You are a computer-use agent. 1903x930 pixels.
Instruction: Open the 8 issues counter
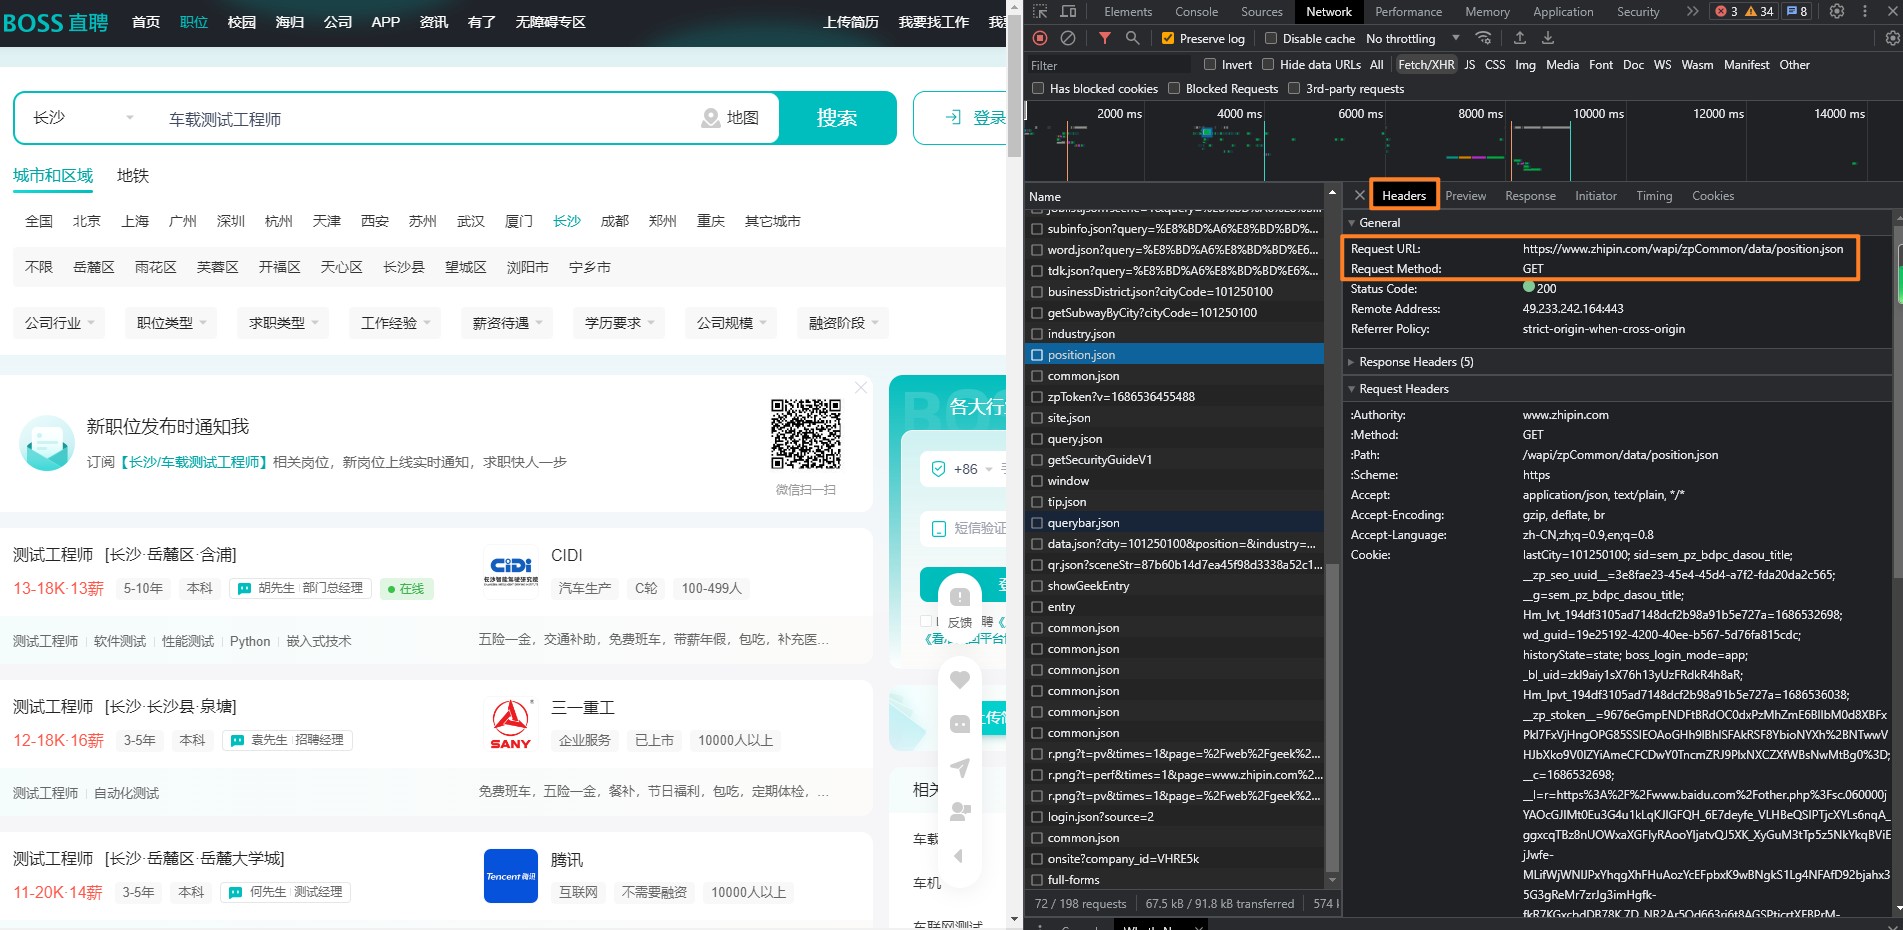click(1798, 12)
